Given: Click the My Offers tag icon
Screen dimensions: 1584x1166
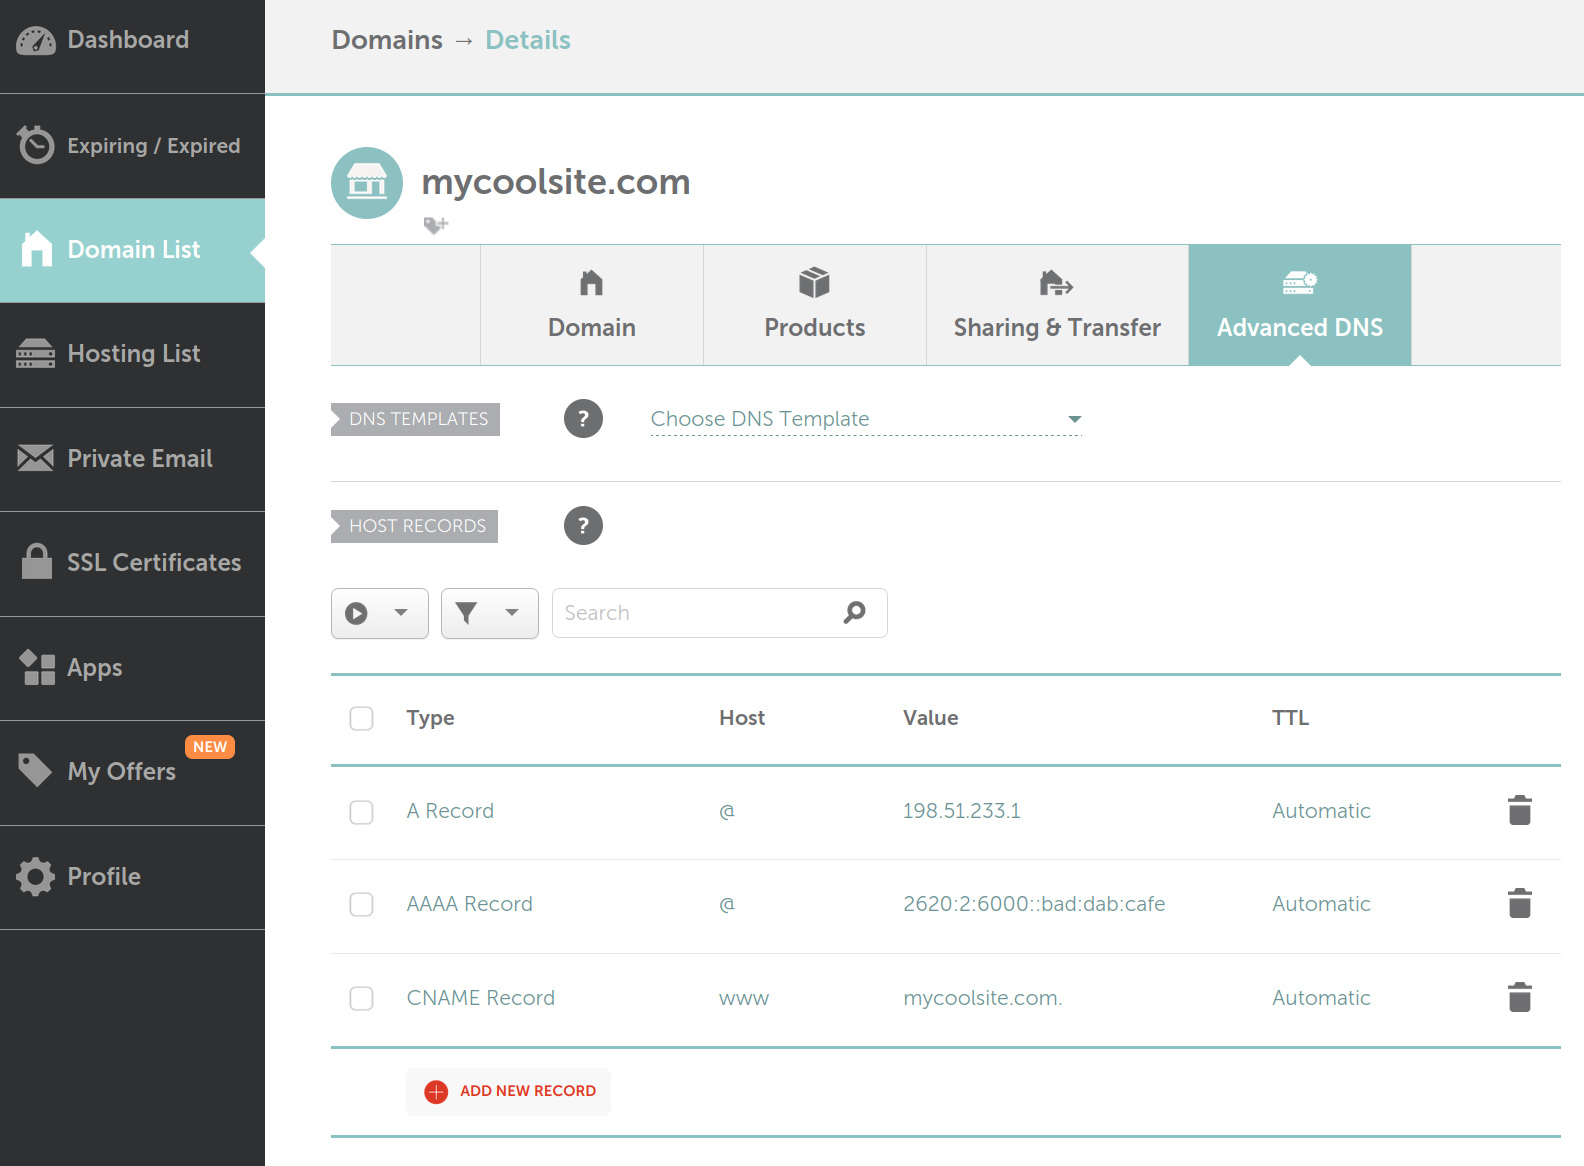Looking at the screenshot, I should (x=35, y=770).
